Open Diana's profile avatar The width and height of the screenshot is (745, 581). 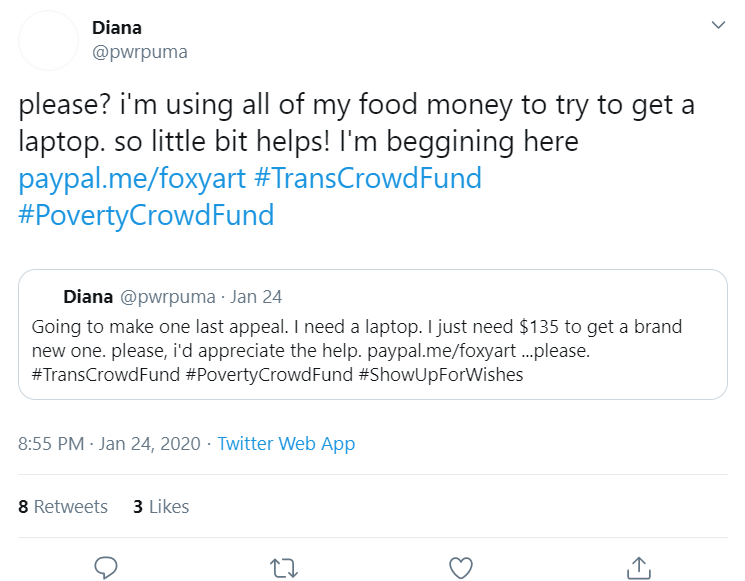point(48,40)
